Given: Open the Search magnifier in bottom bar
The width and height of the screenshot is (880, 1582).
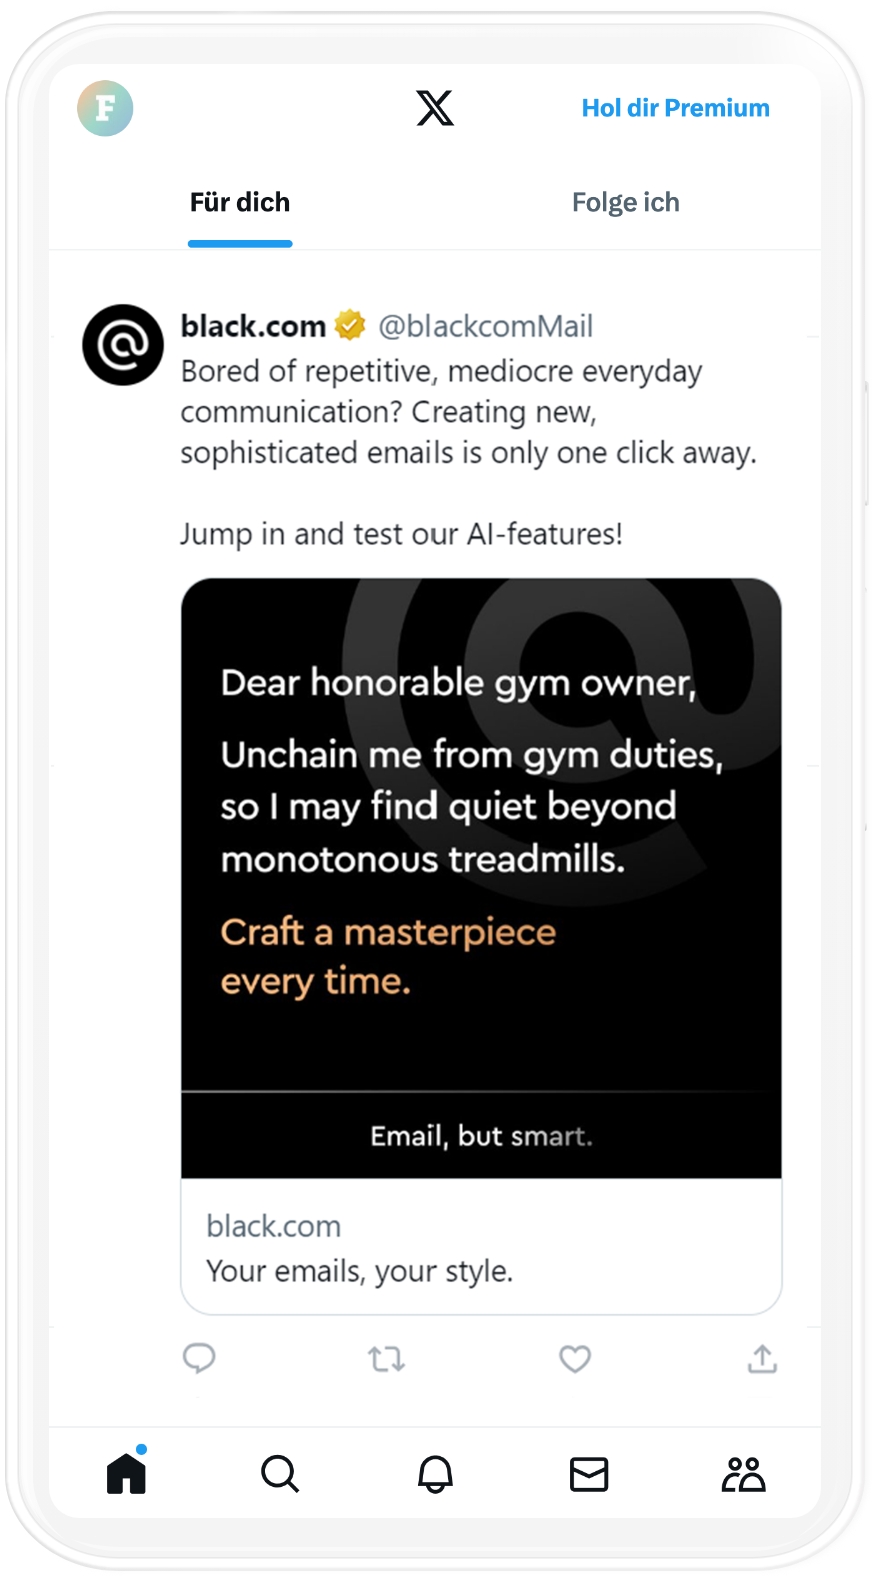Looking at the screenshot, I should pyautogui.click(x=280, y=1474).
